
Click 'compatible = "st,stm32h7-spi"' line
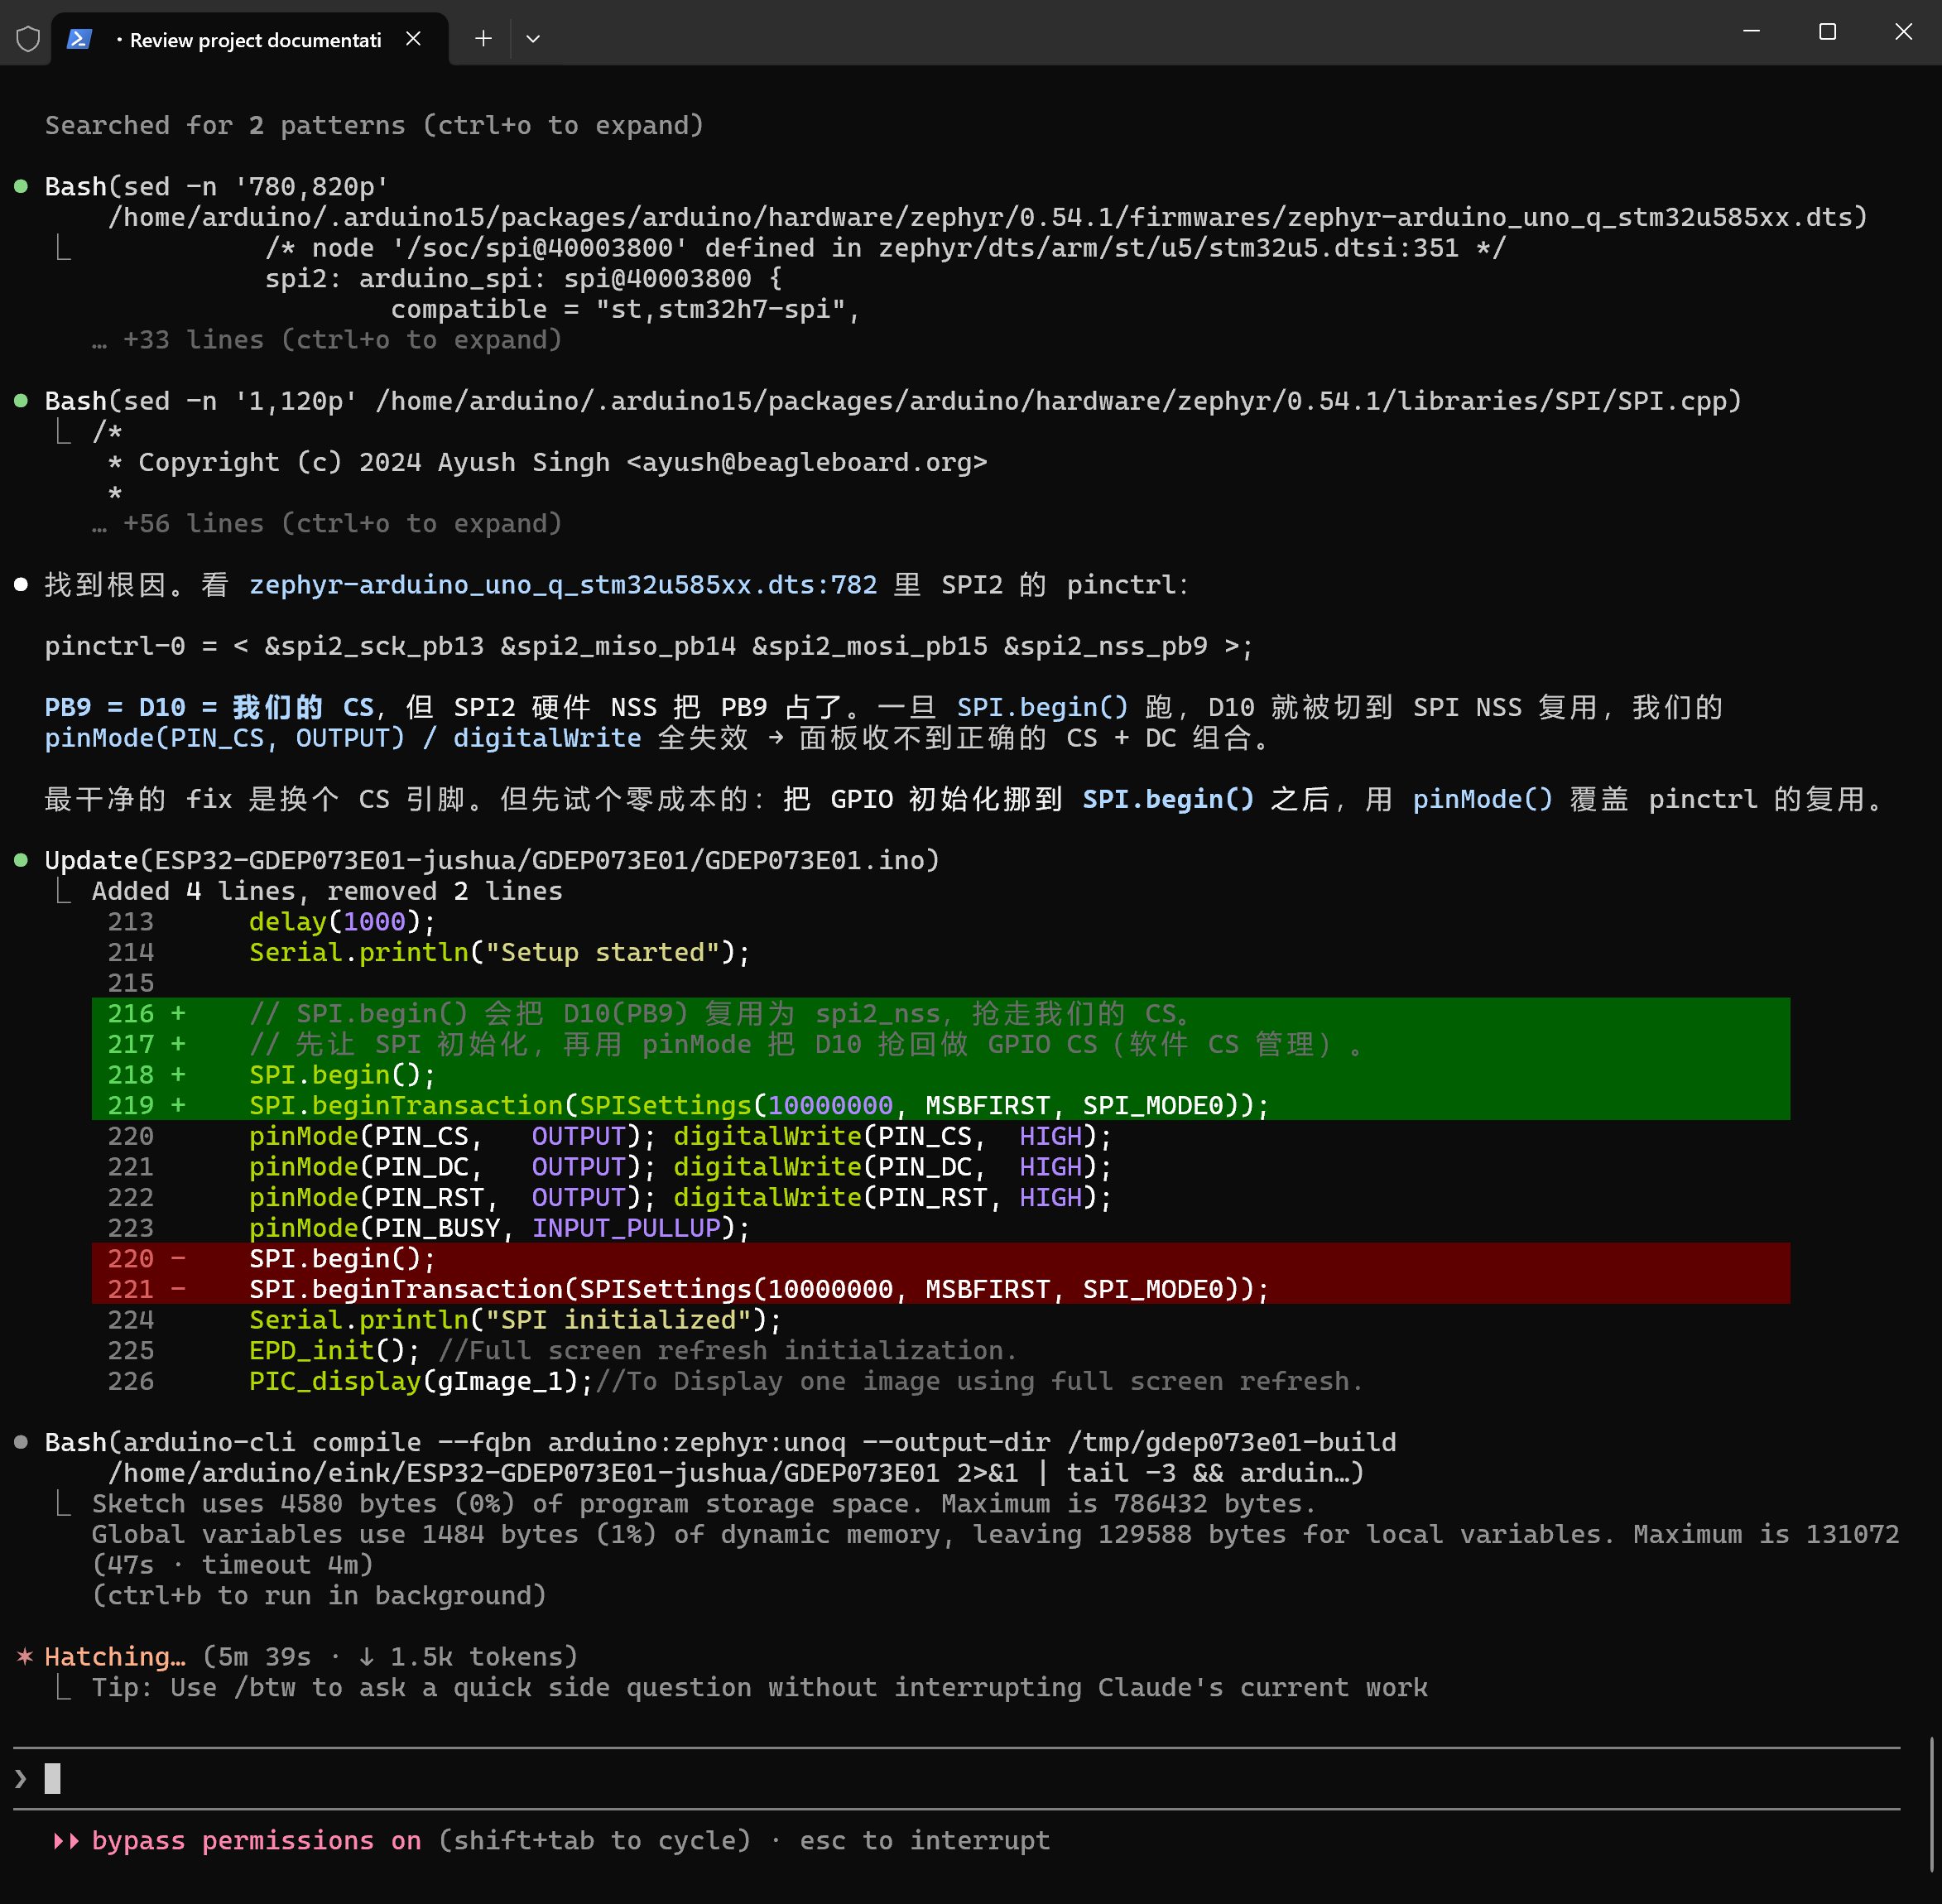coord(625,310)
